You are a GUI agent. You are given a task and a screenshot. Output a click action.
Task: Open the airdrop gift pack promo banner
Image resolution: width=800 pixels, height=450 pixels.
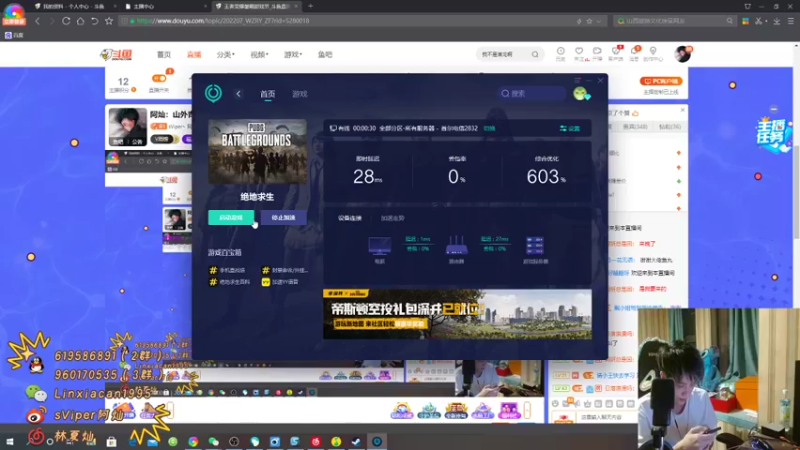click(457, 314)
